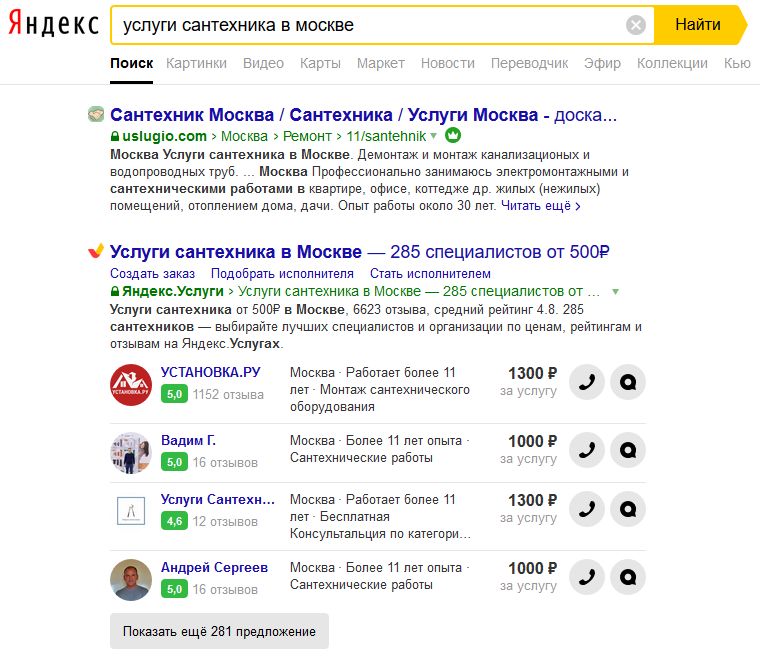Click the Yandex Услуги favicon icon

tap(96, 251)
